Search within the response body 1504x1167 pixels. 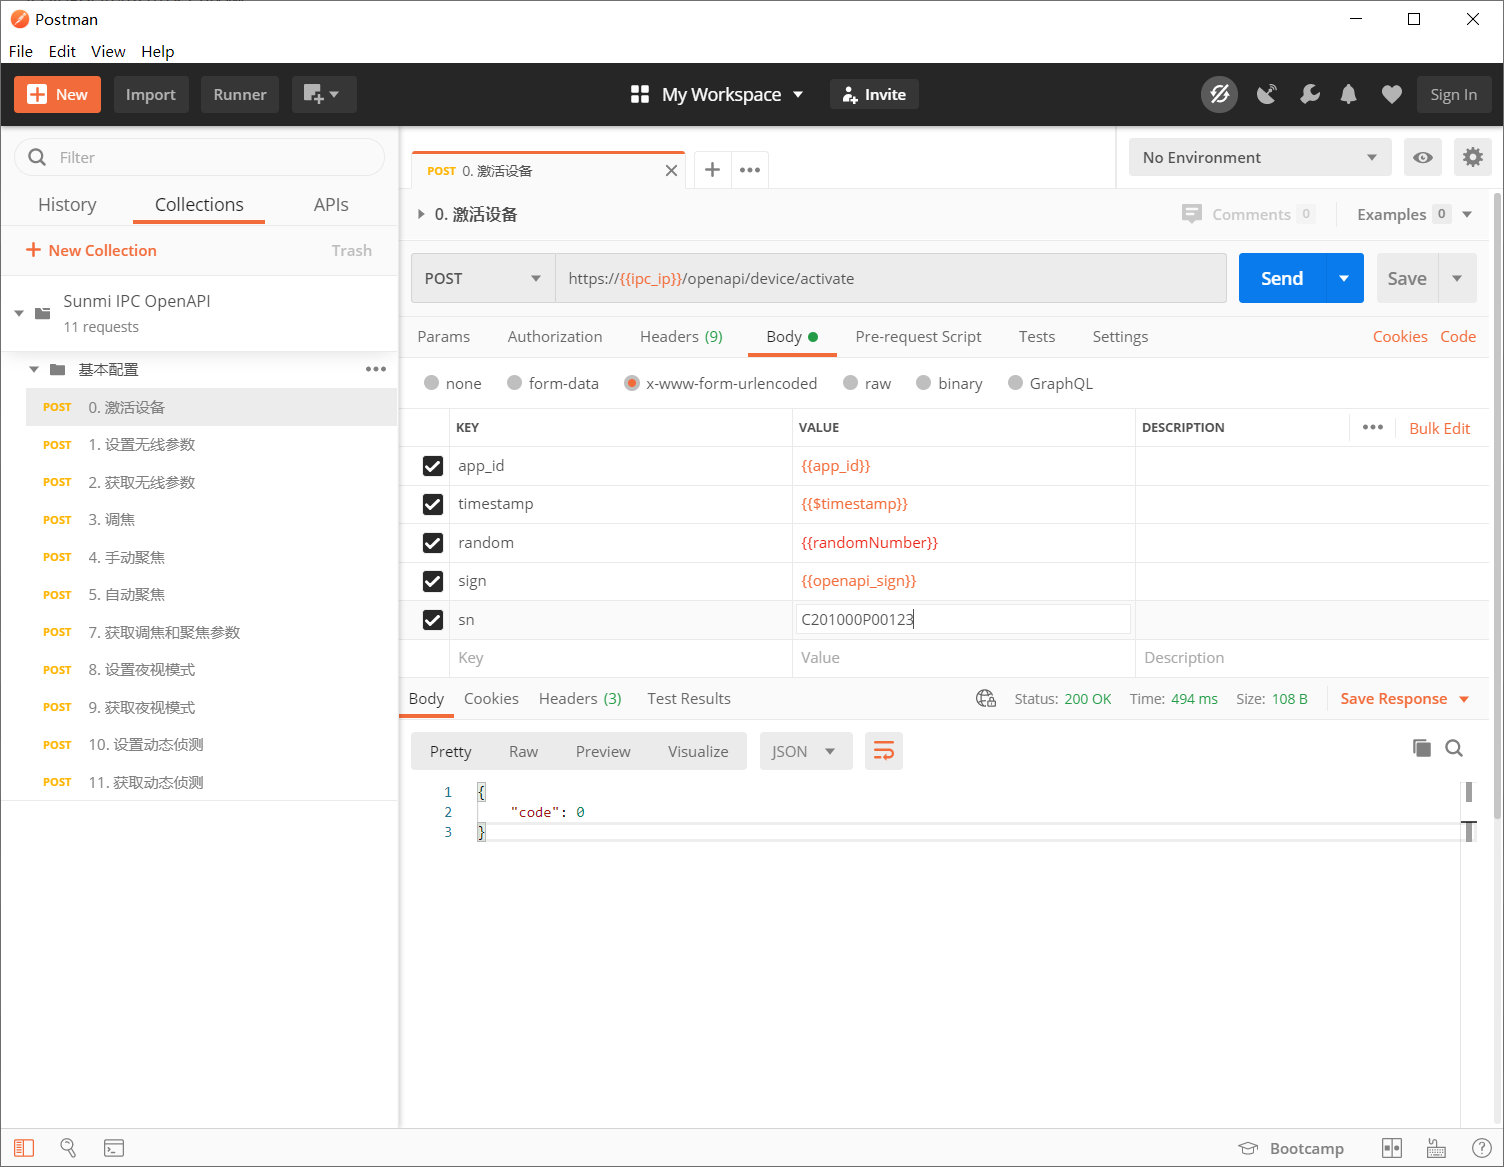1454,748
